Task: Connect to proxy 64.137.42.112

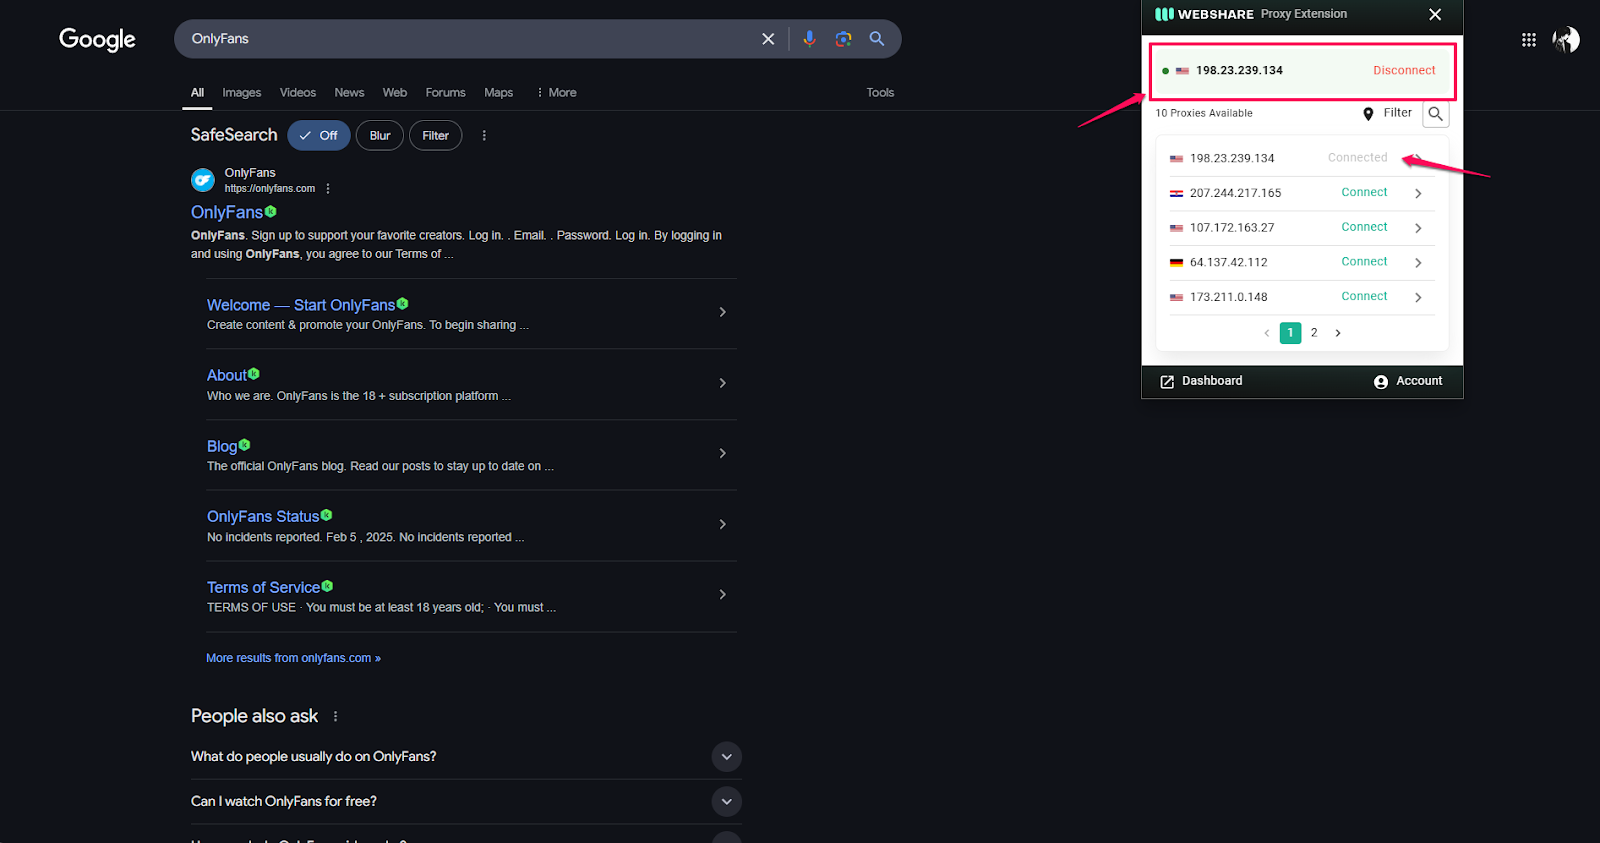Action: [x=1364, y=261]
